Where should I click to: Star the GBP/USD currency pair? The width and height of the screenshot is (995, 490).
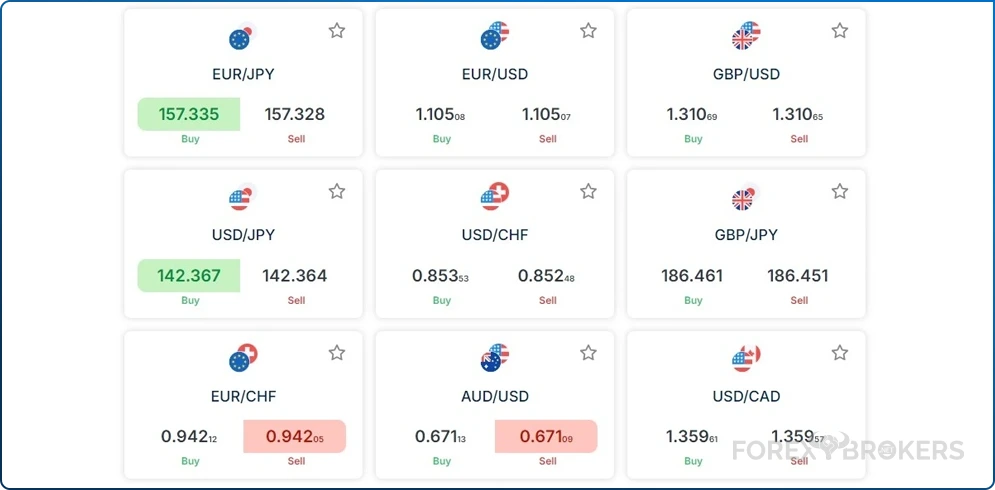[840, 31]
